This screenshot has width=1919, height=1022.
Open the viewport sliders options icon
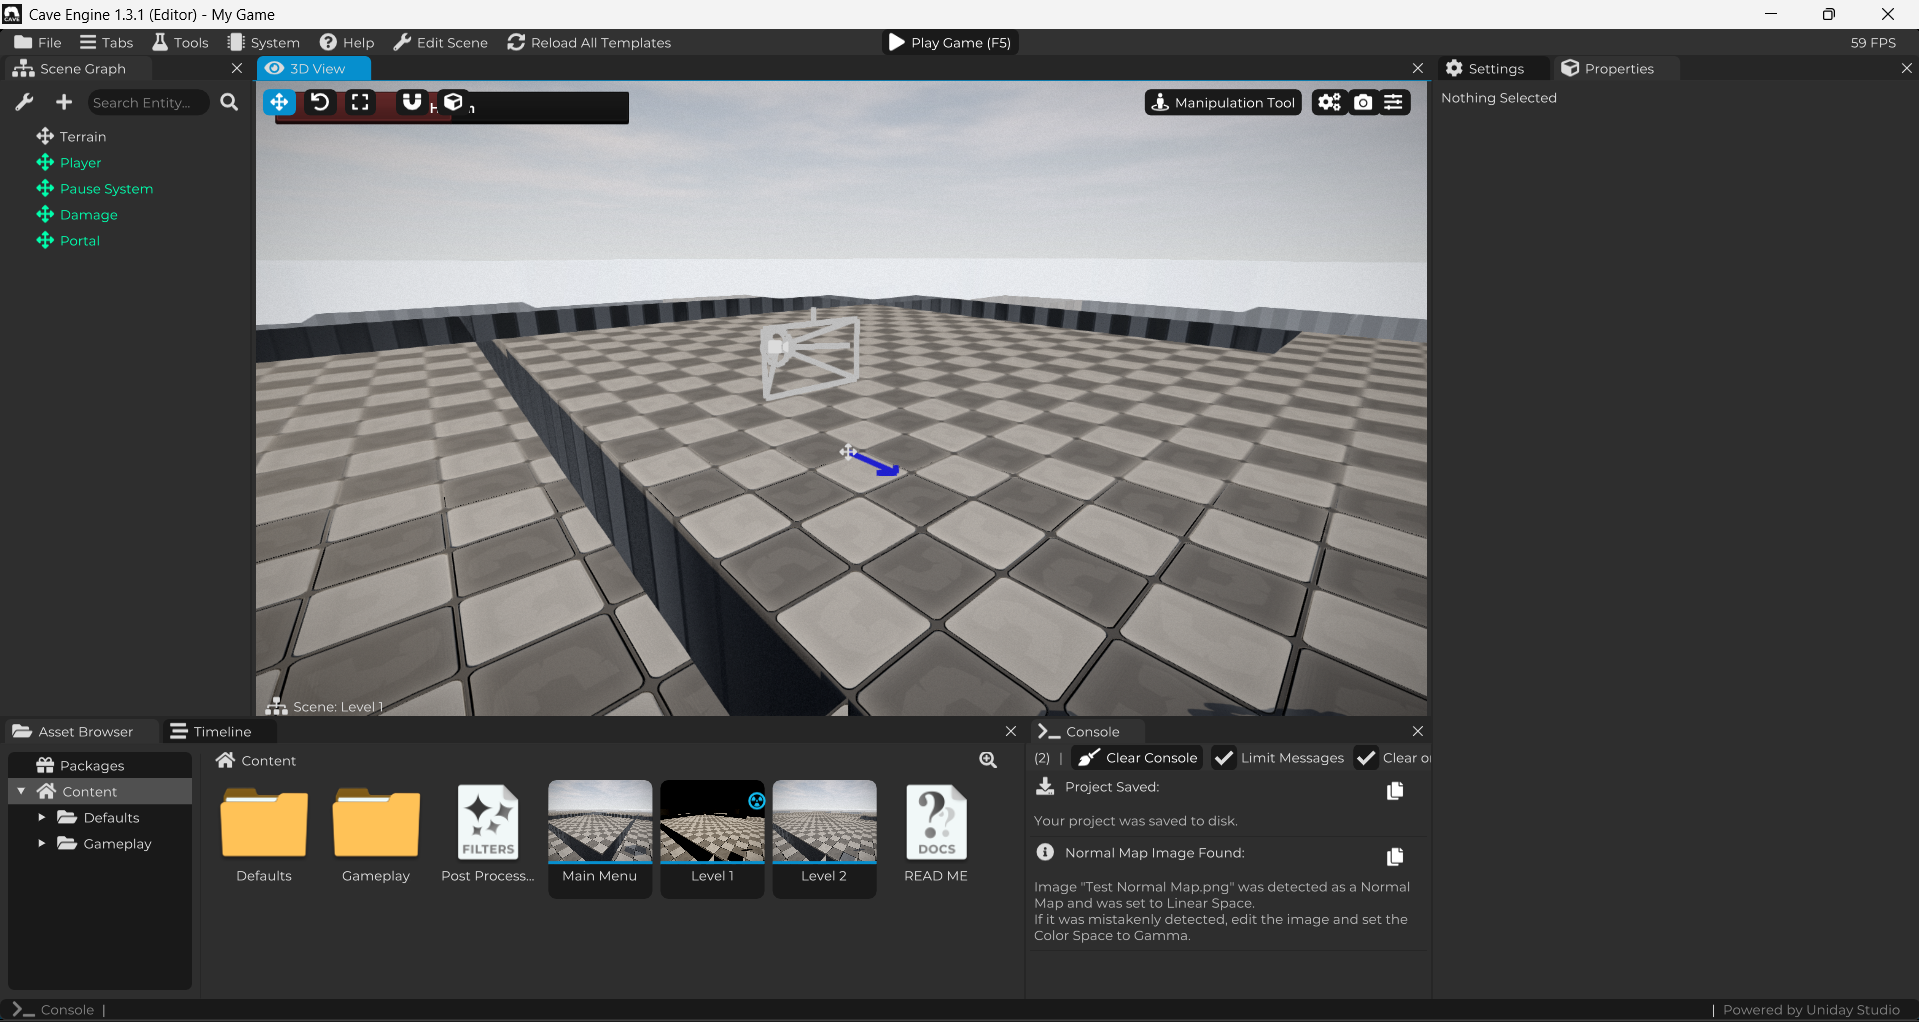1394,102
